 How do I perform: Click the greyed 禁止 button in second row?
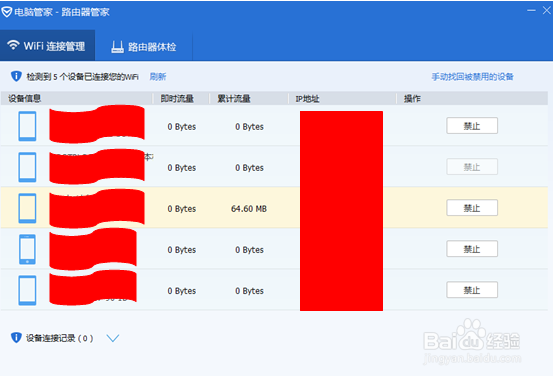[472, 167]
